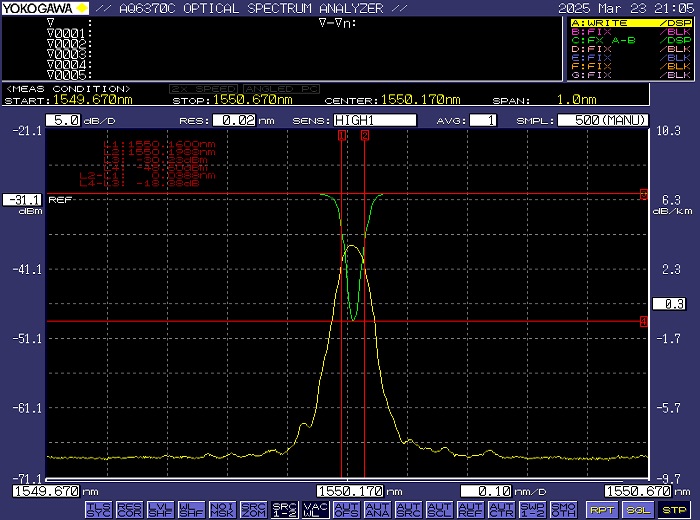Click the 0.10 nm/D span field
This screenshot has width=700, height=520.
486,491
